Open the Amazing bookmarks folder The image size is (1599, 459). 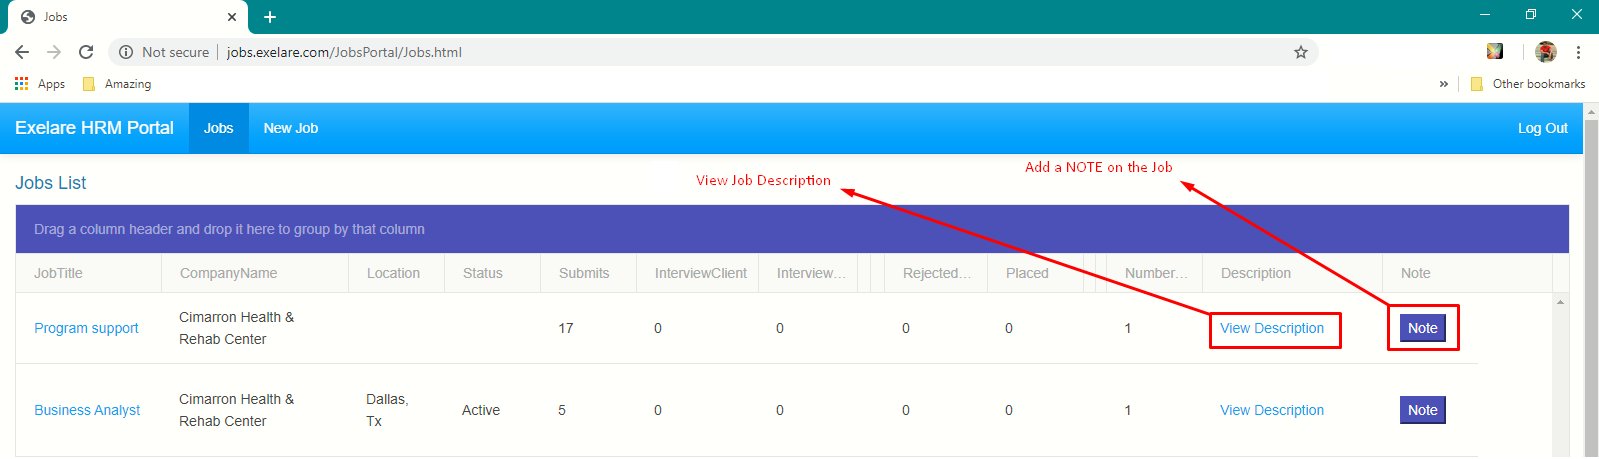coord(117,84)
